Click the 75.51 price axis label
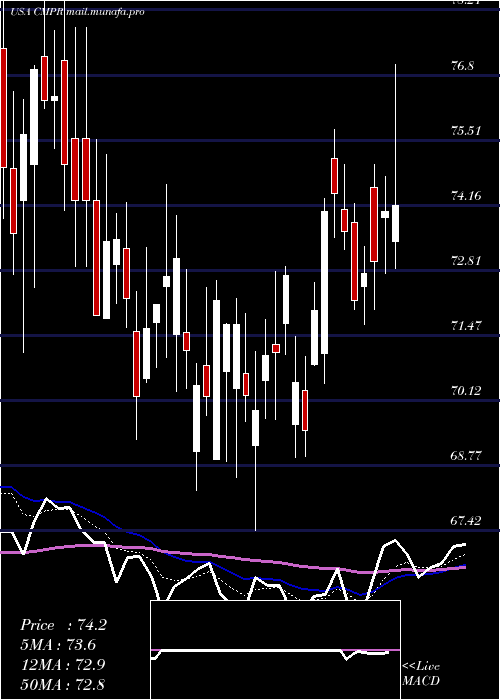This screenshot has width=500, height=700. 466,131
